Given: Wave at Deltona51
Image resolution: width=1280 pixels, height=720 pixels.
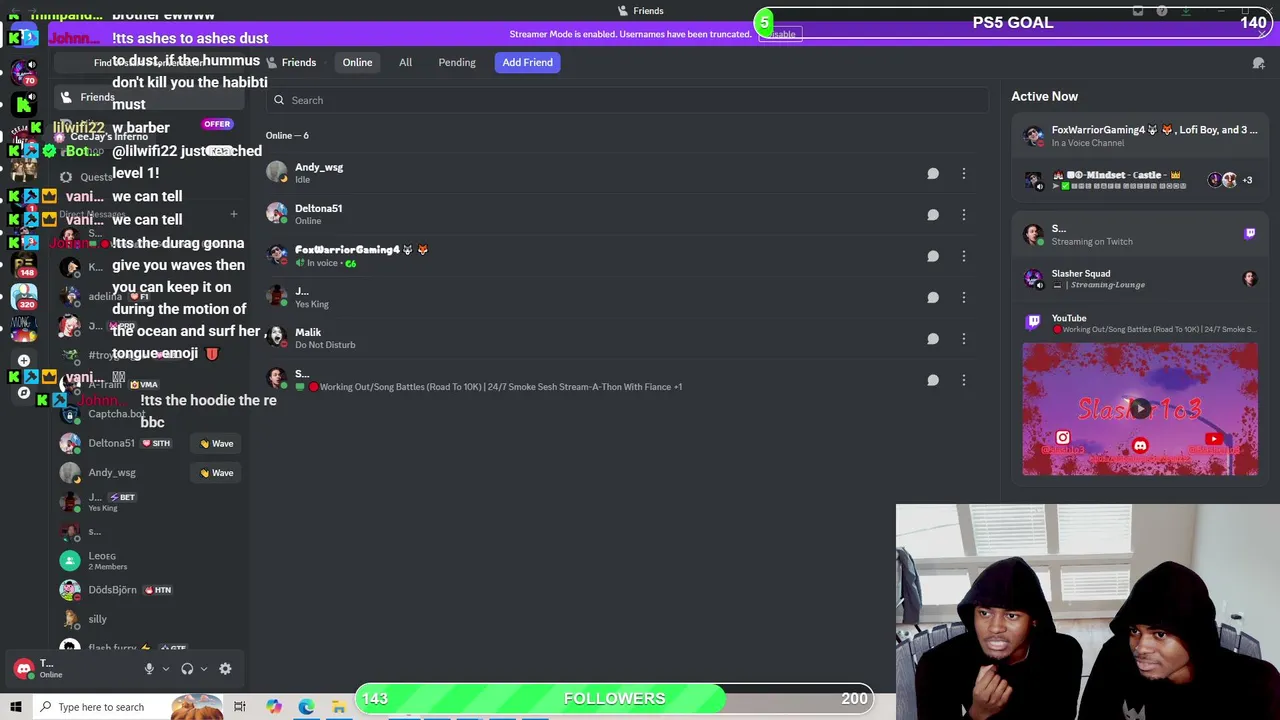Looking at the screenshot, I should click(x=217, y=444).
